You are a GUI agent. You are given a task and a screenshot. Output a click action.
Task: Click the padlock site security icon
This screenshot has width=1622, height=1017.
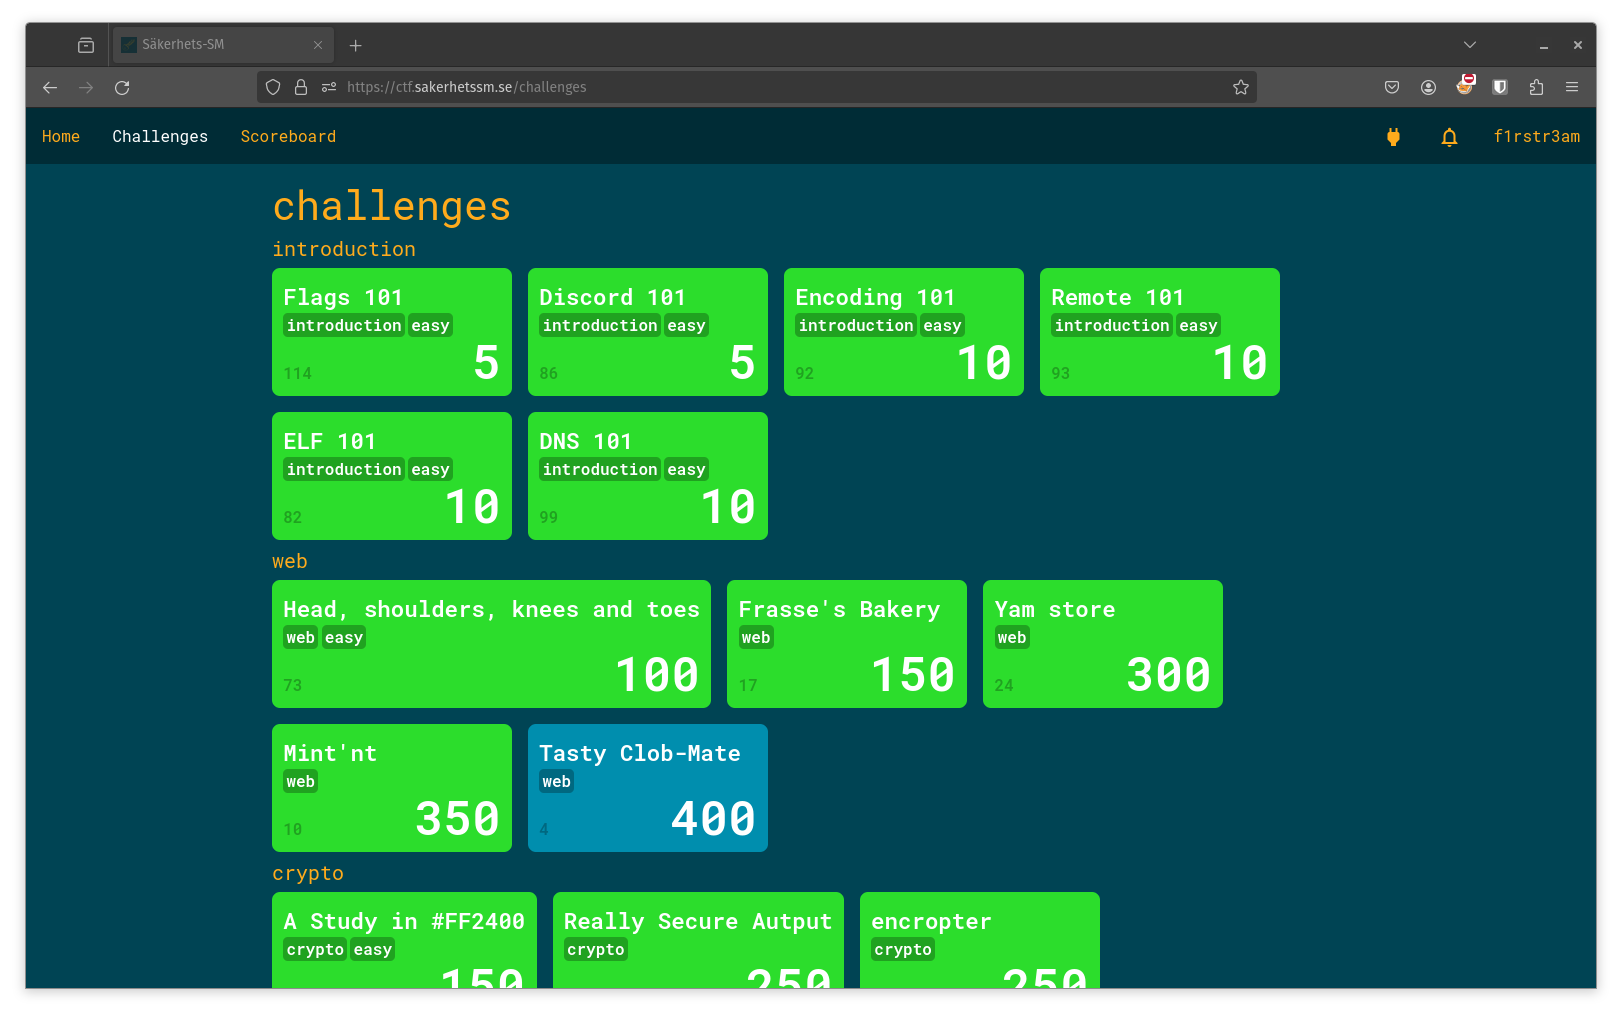pos(301,88)
